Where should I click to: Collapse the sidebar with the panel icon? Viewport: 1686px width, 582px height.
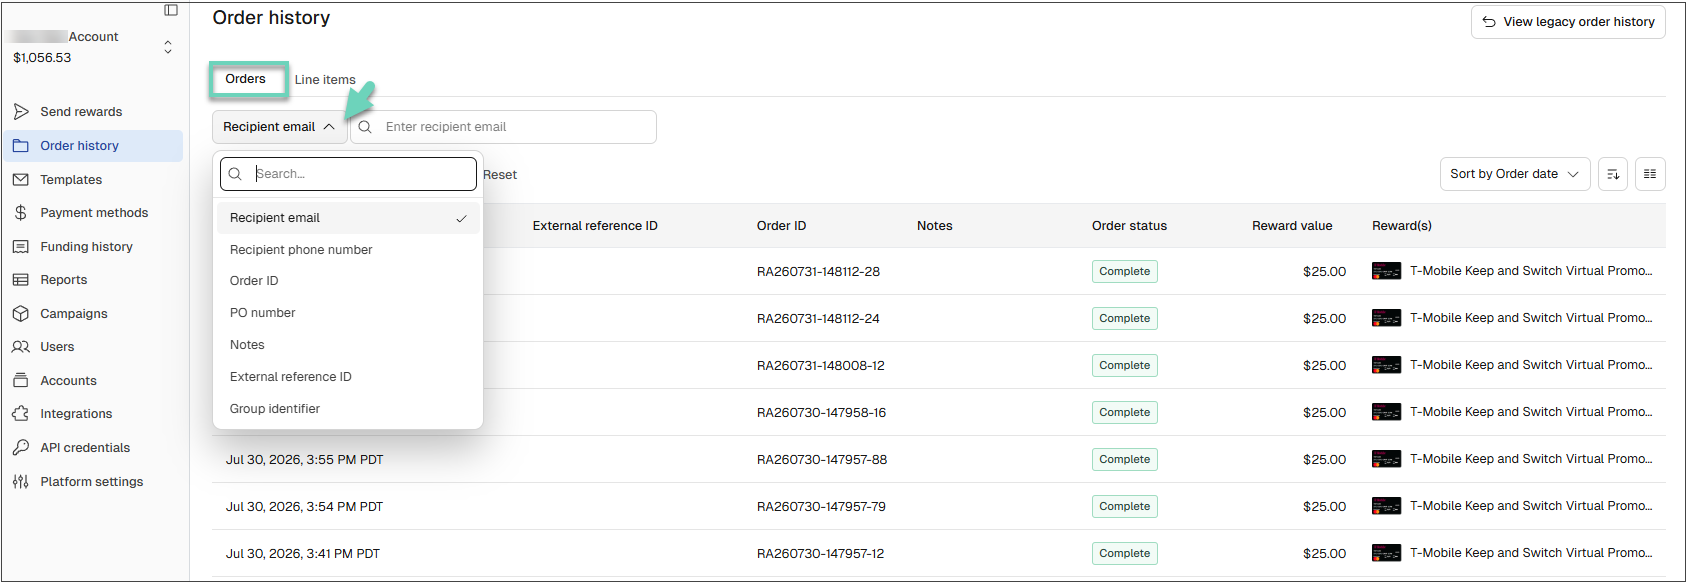tap(171, 10)
